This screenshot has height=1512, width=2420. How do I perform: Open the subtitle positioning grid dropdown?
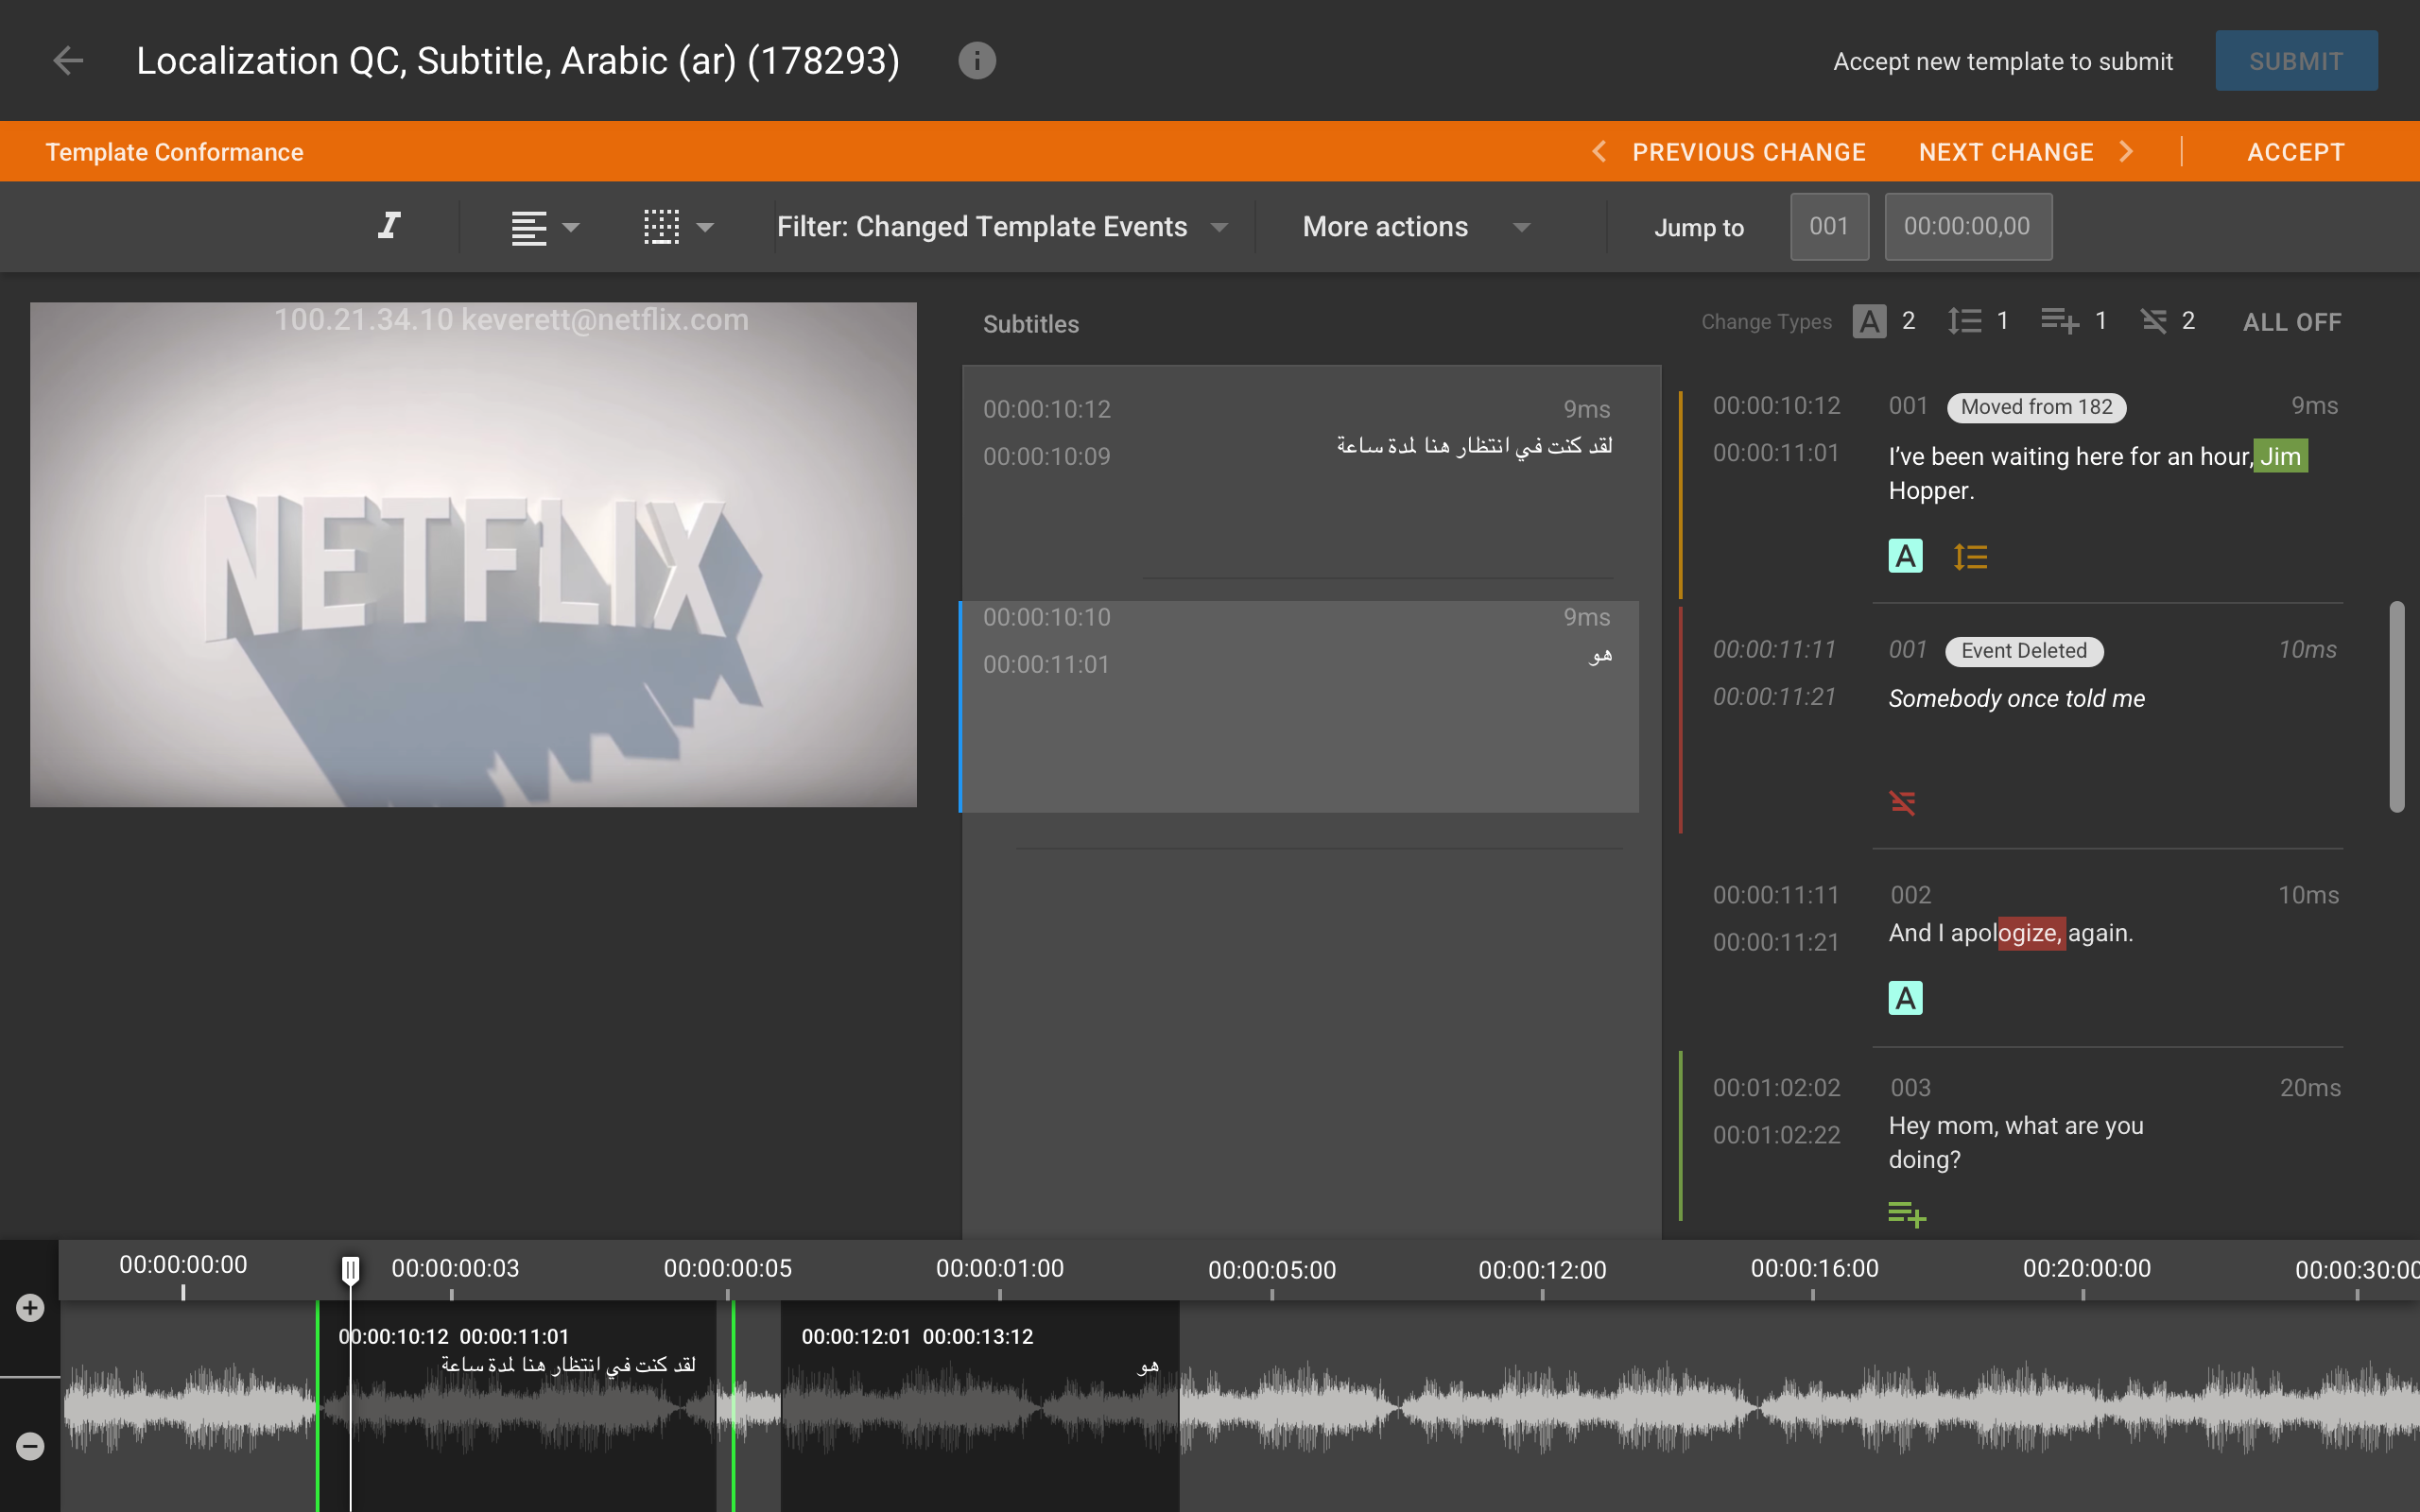click(679, 227)
